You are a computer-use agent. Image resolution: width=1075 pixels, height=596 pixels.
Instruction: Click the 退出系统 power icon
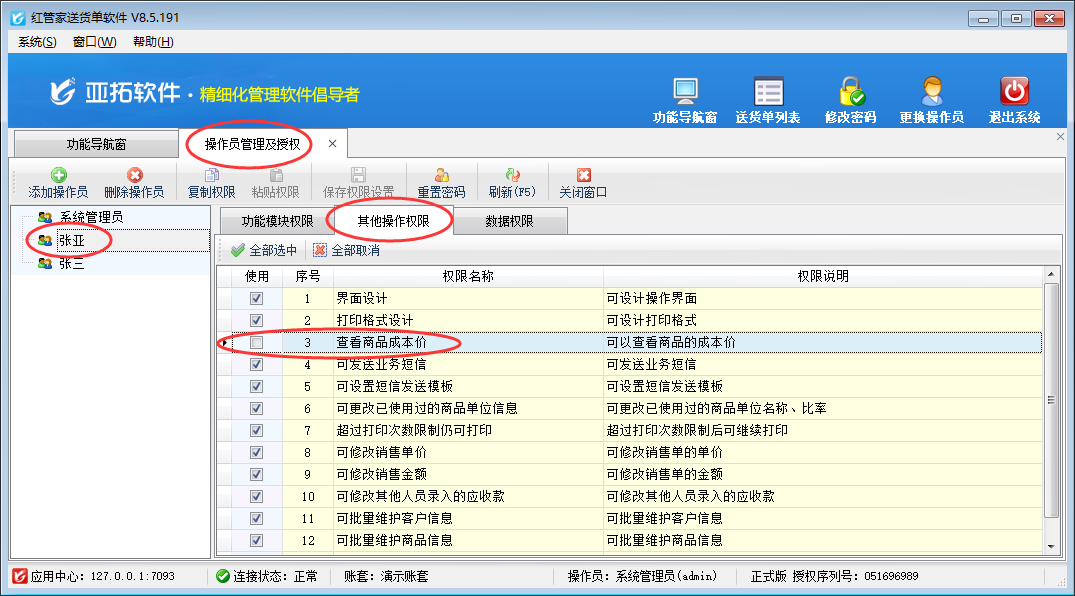pyautogui.click(x=1014, y=92)
